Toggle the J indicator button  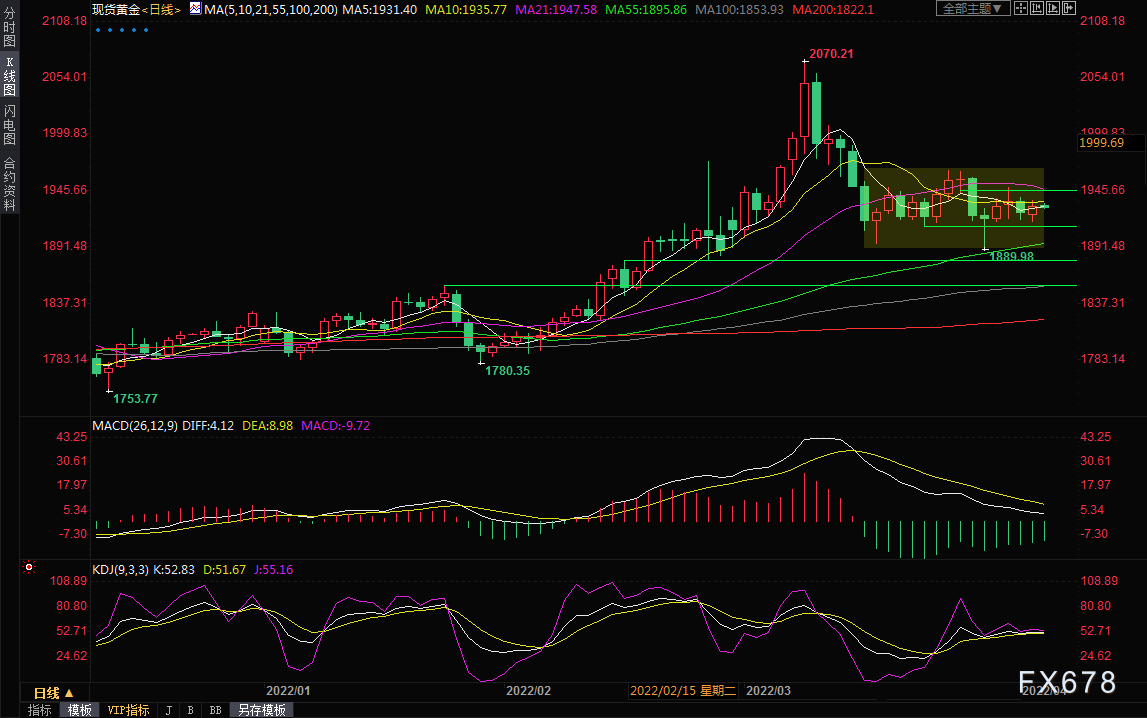(x=168, y=710)
